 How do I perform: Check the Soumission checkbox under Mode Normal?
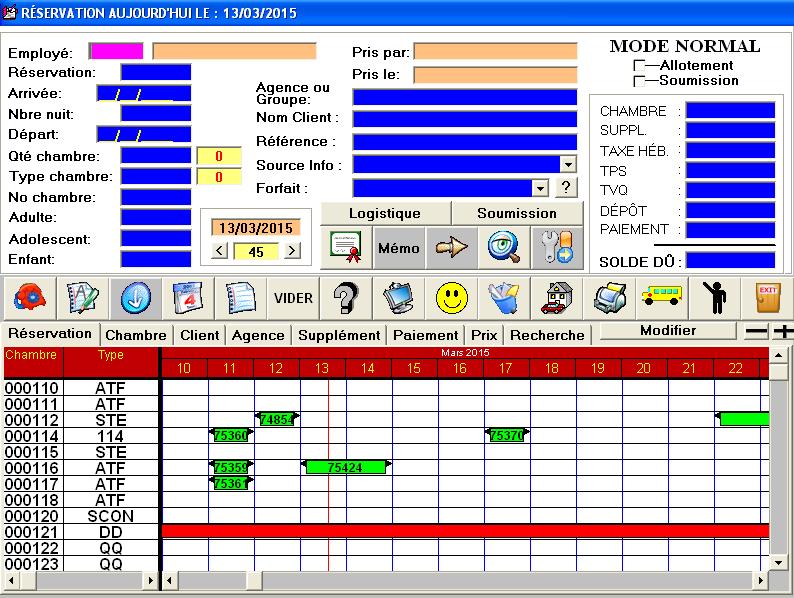click(x=639, y=81)
